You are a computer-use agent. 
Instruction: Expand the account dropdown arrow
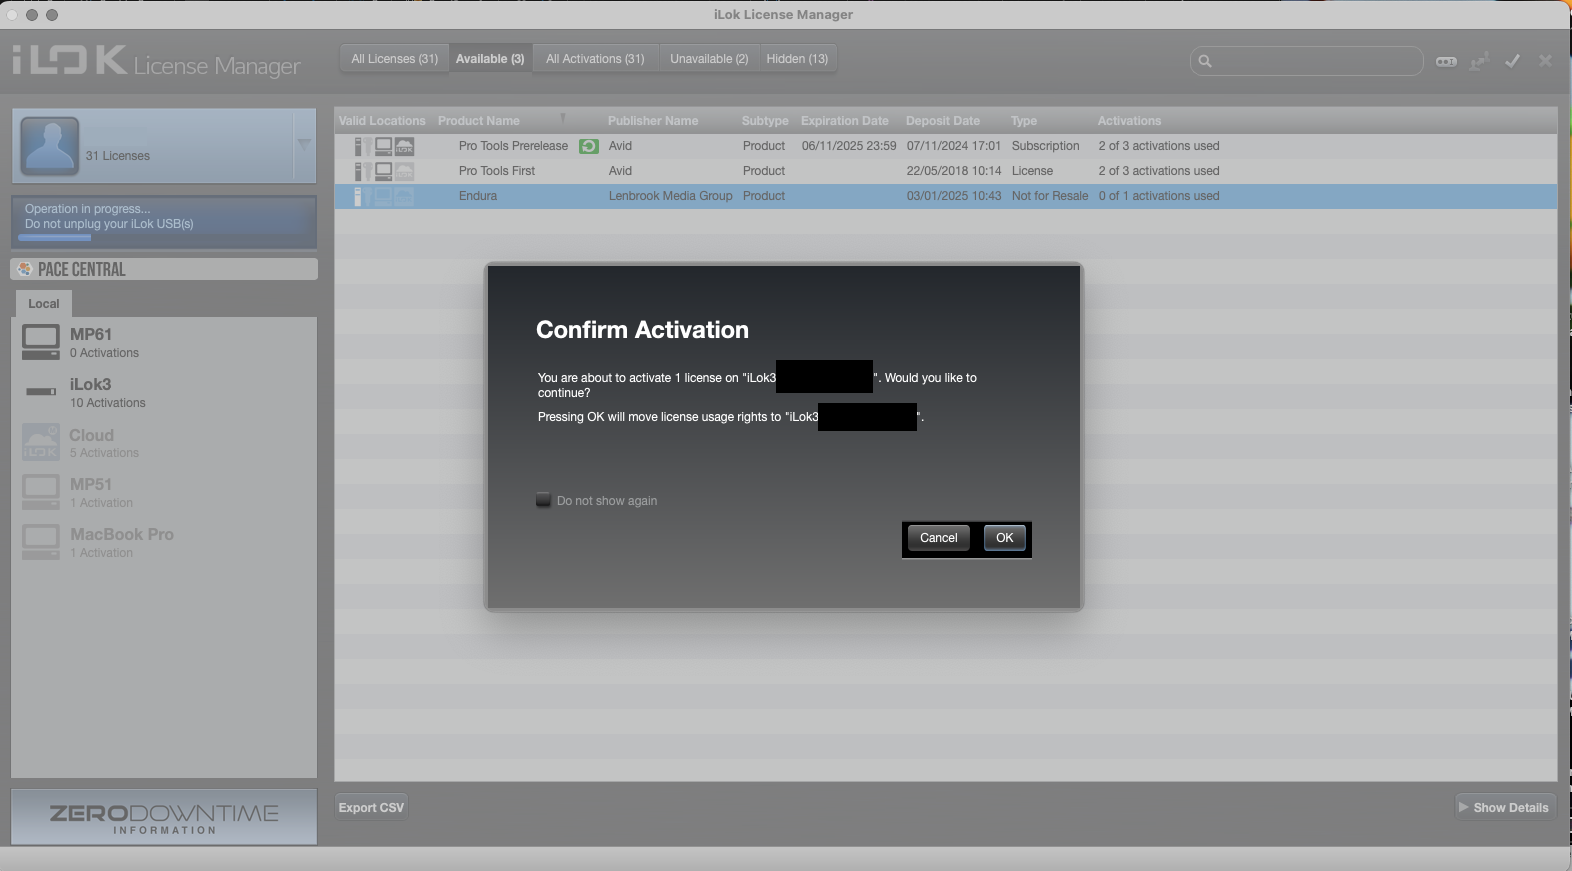tap(304, 144)
